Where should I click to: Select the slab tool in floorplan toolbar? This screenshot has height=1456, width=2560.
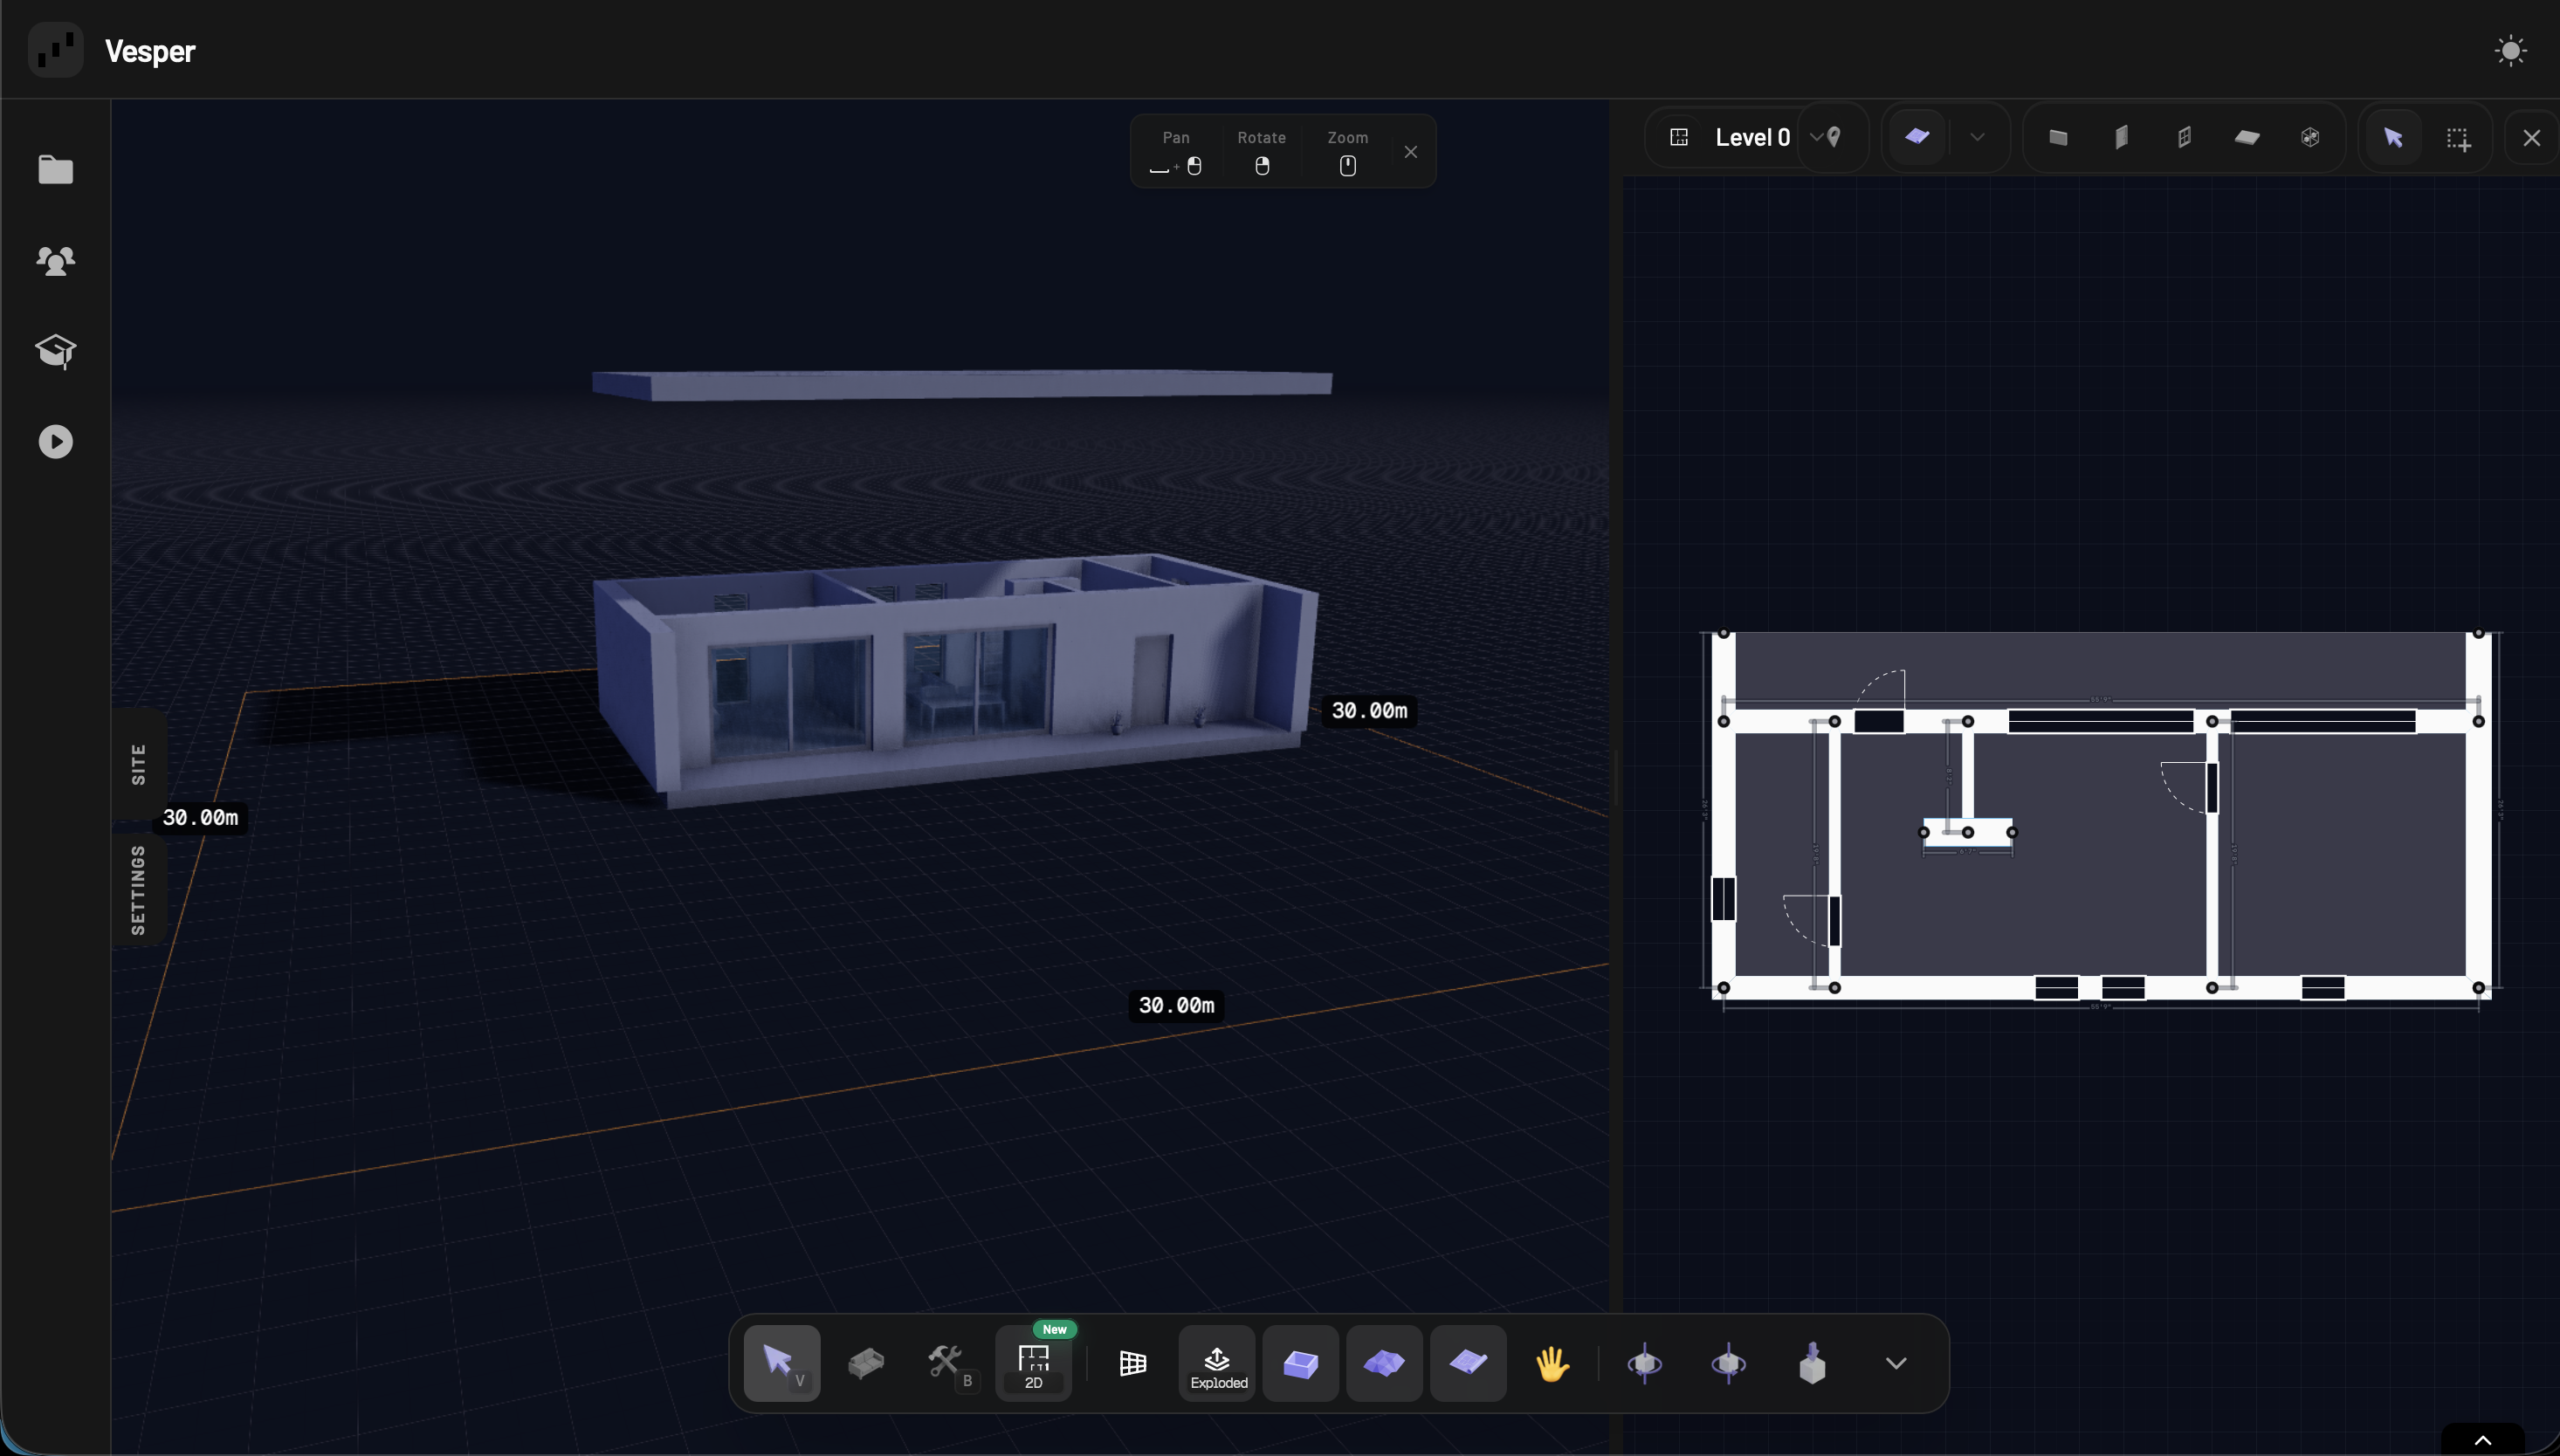coord(2247,138)
